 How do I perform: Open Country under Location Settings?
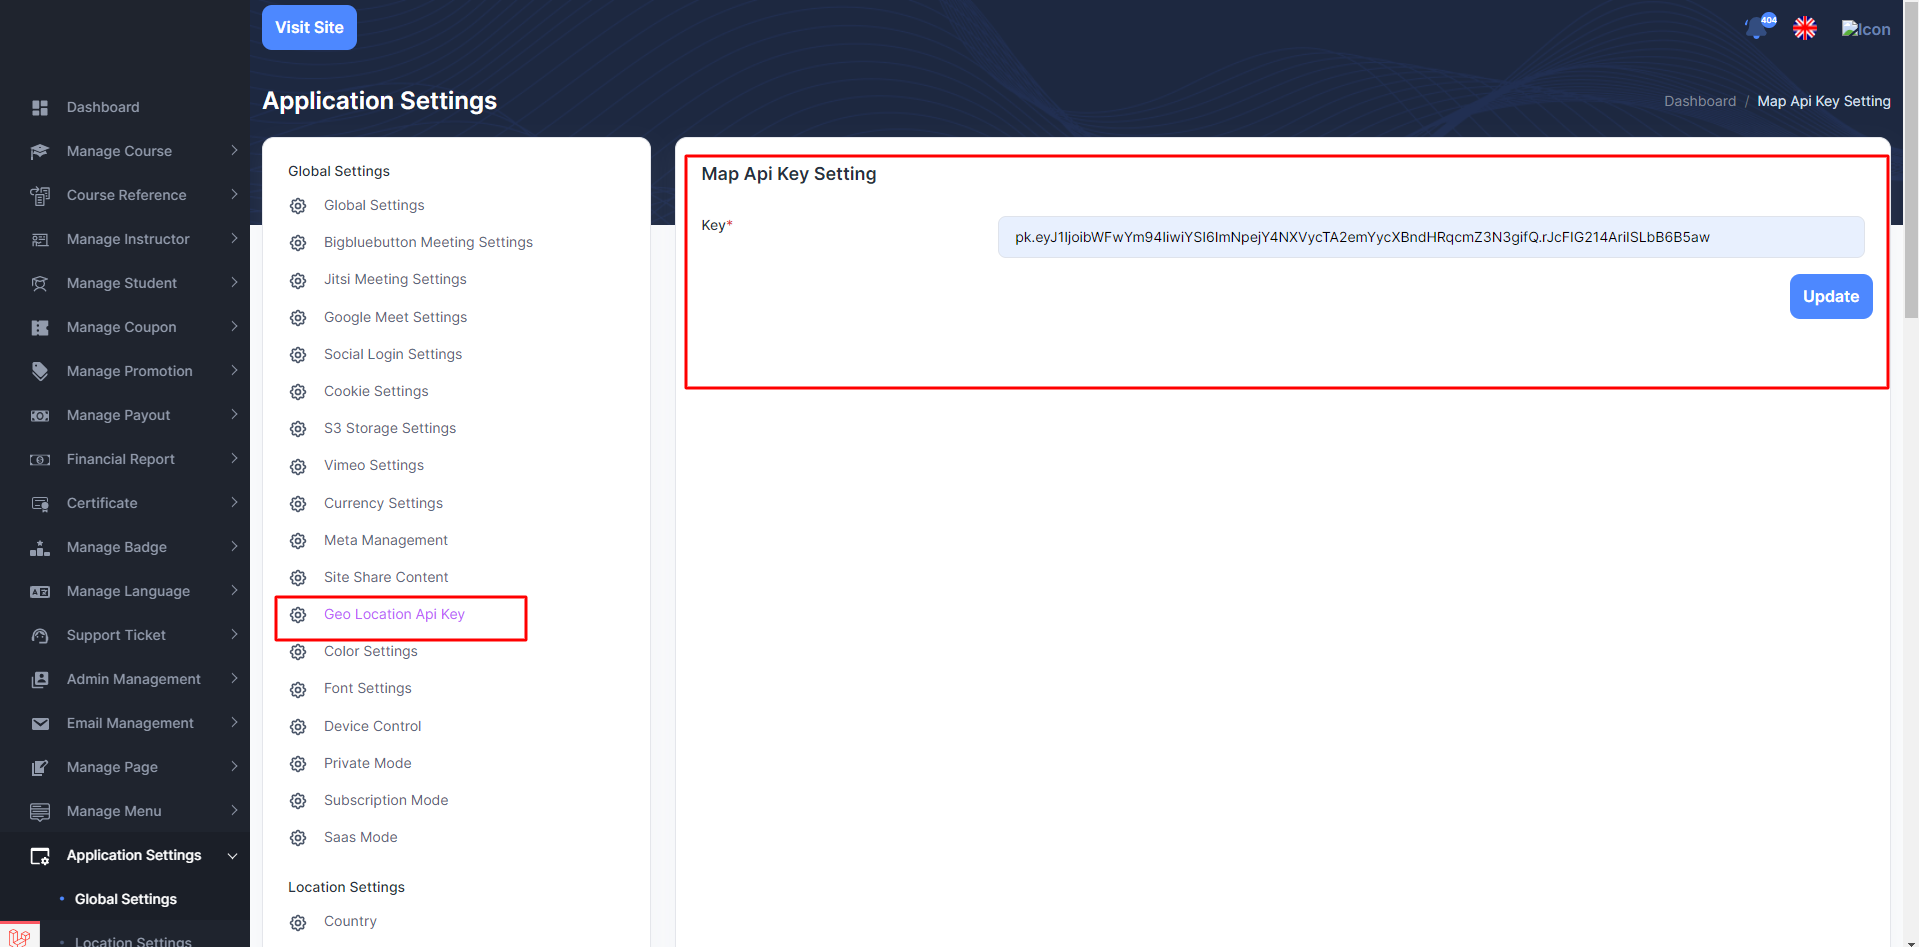350,921
